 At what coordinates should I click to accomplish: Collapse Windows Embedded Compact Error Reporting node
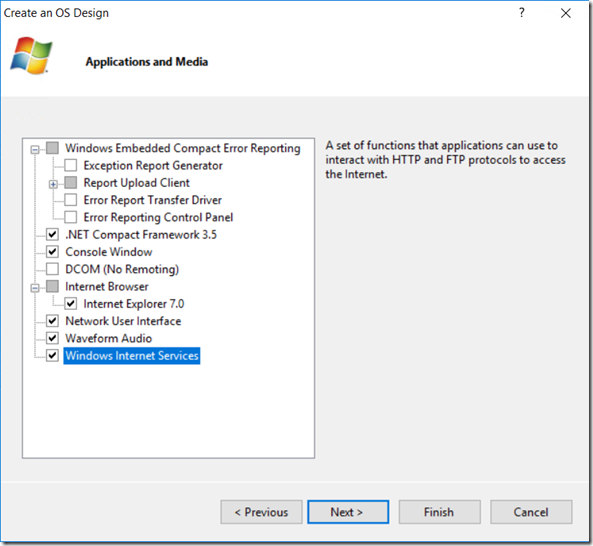(x=35, y=149)
